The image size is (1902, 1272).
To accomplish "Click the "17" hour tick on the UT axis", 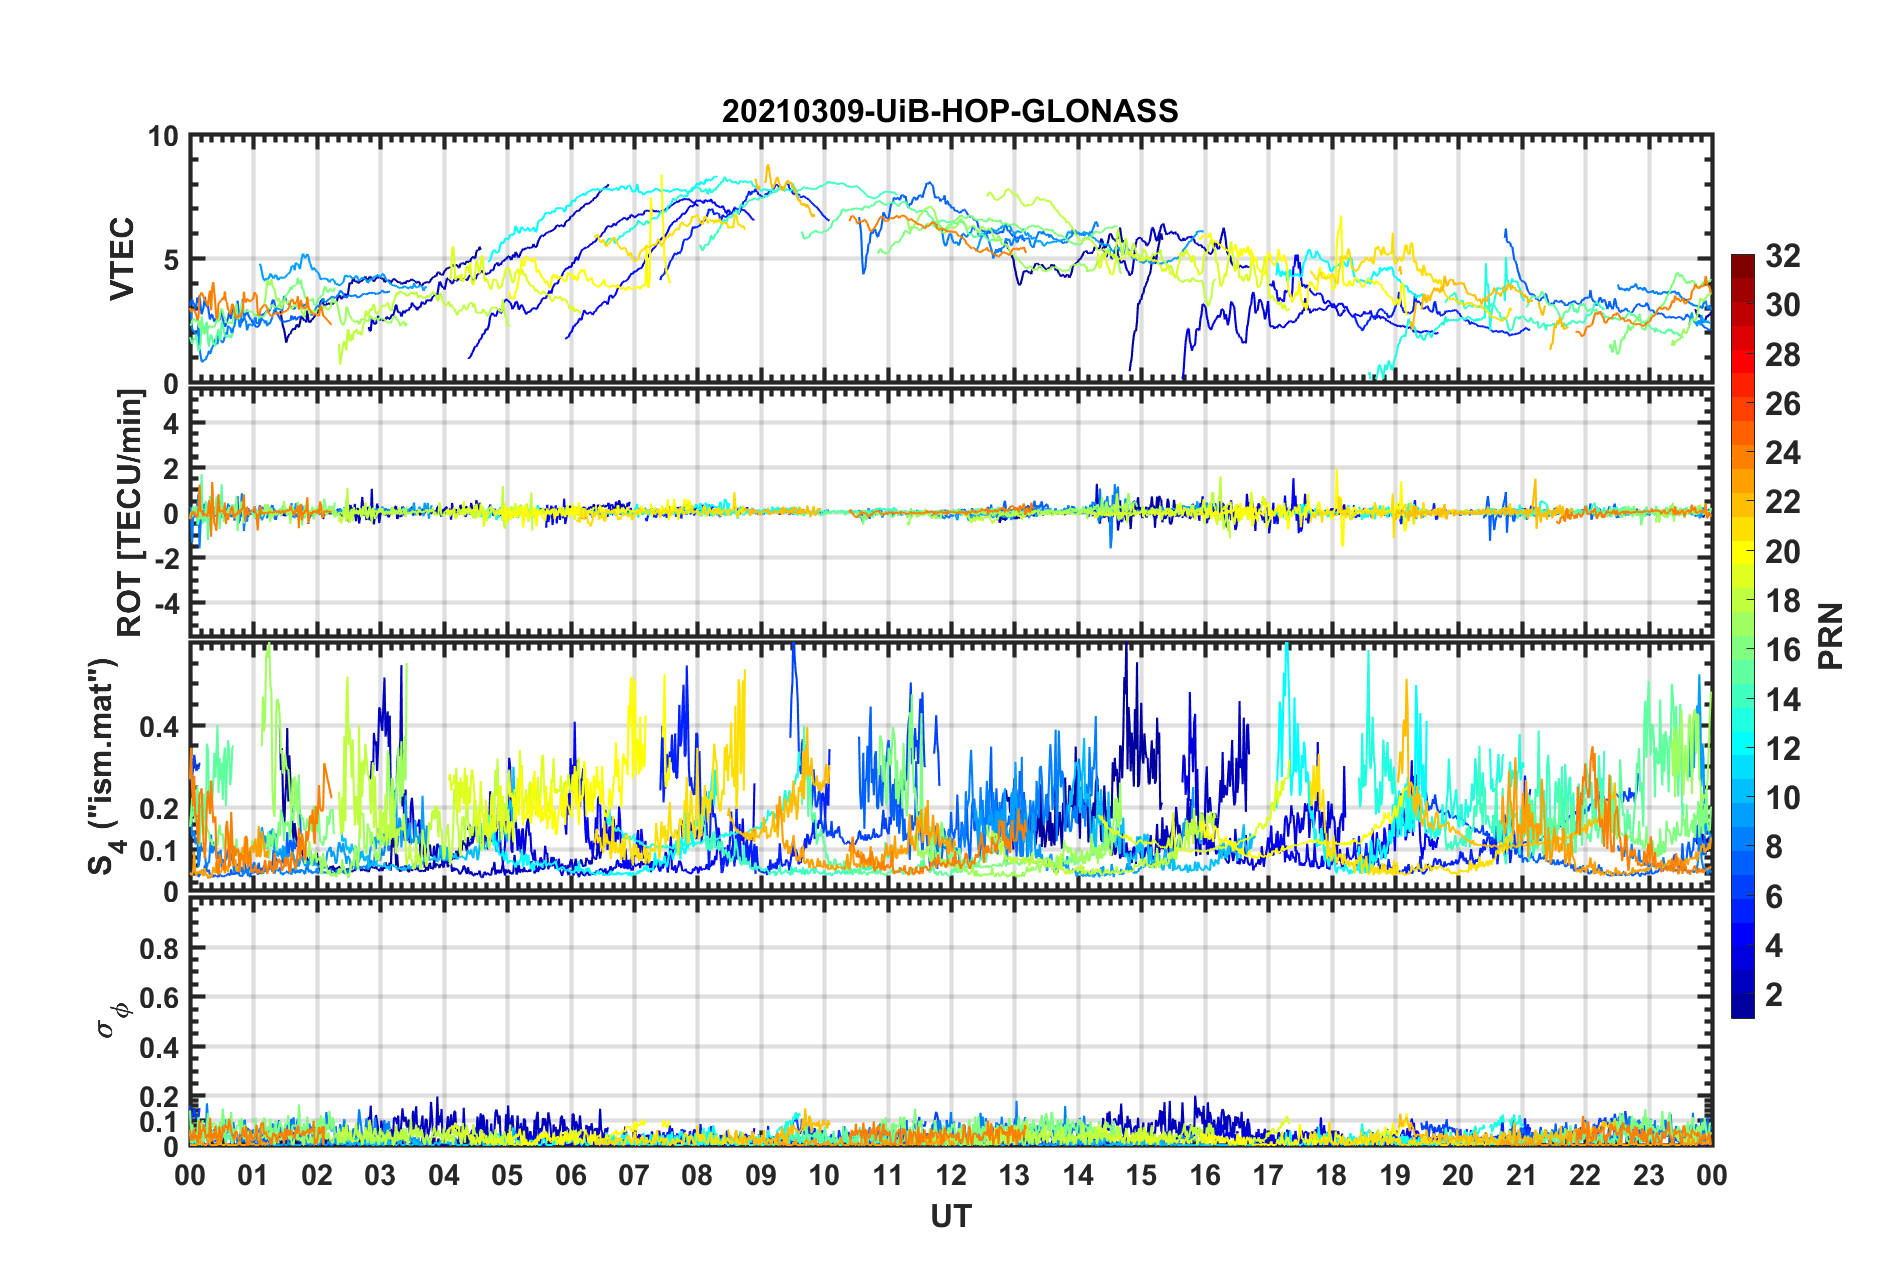I will (x=1268, y=1176).
